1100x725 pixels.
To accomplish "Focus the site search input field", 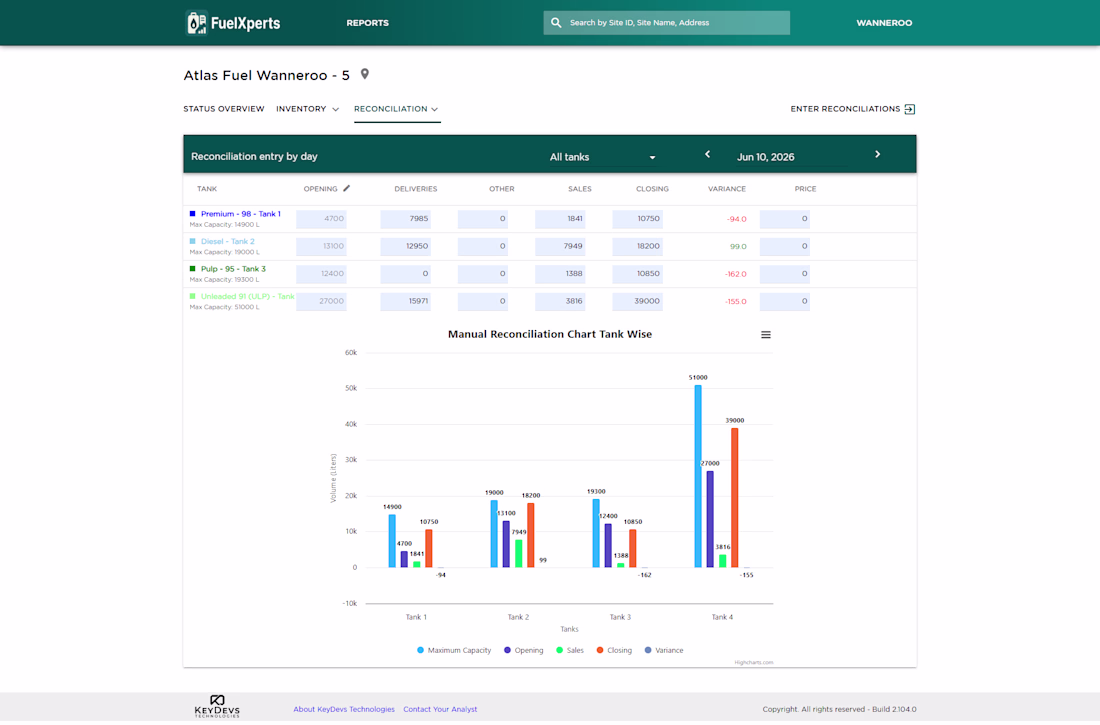I will pos(666,22).
